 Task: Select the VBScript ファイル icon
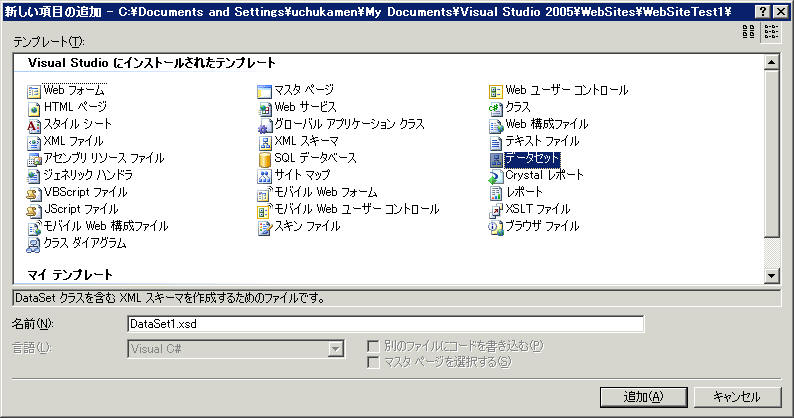pyautogui.click(x=33, y=194)
